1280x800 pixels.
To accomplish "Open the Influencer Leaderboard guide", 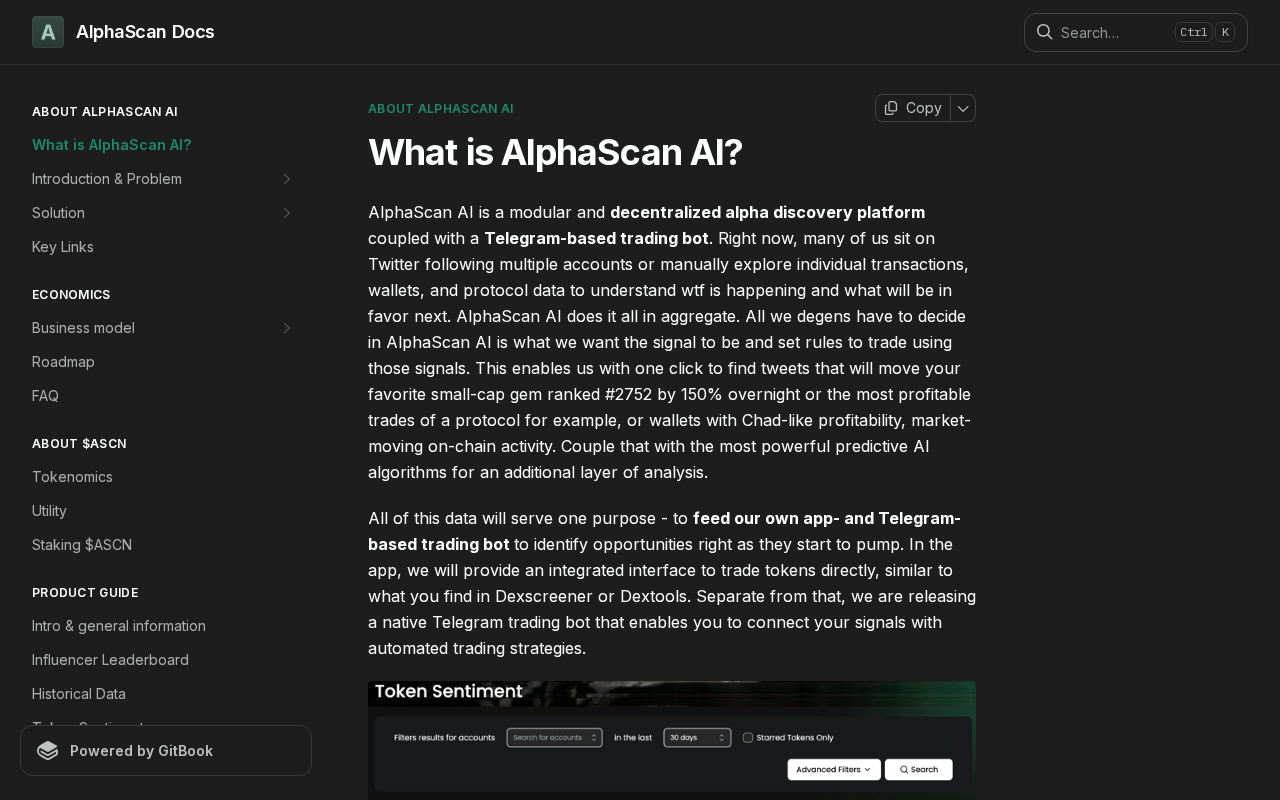I will pos(110,660).
